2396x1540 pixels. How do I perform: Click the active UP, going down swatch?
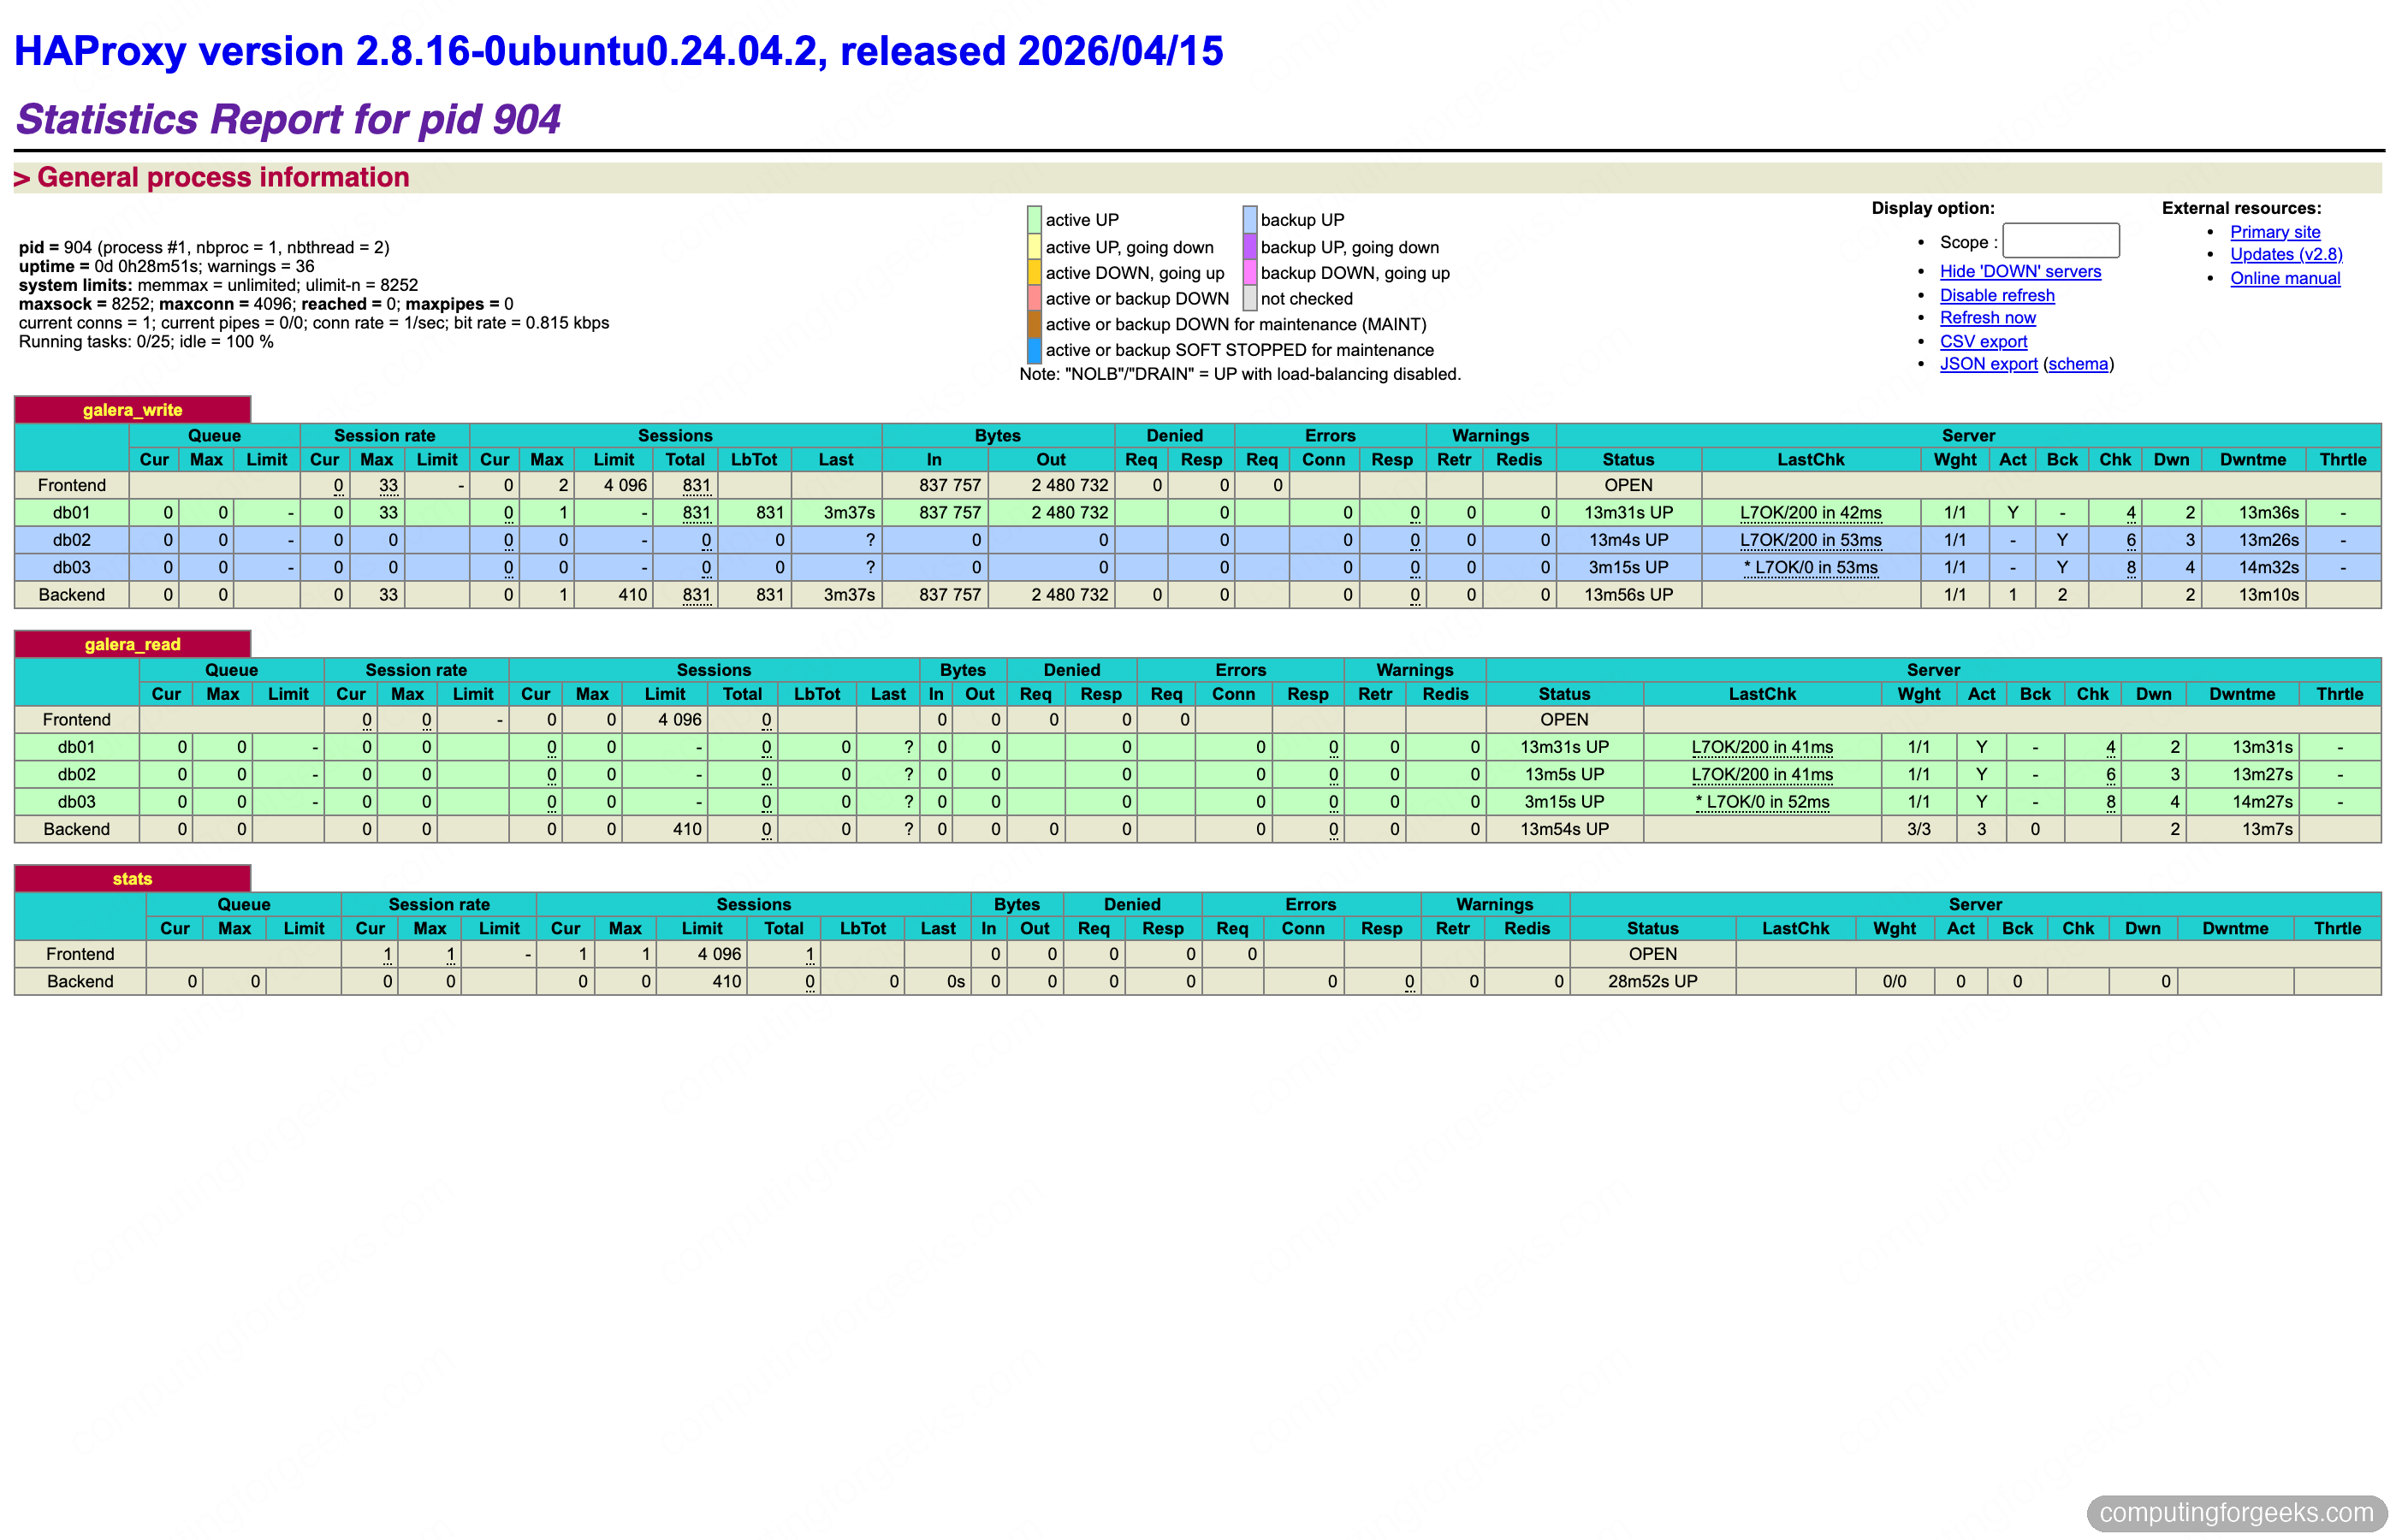coord(1034,246)
